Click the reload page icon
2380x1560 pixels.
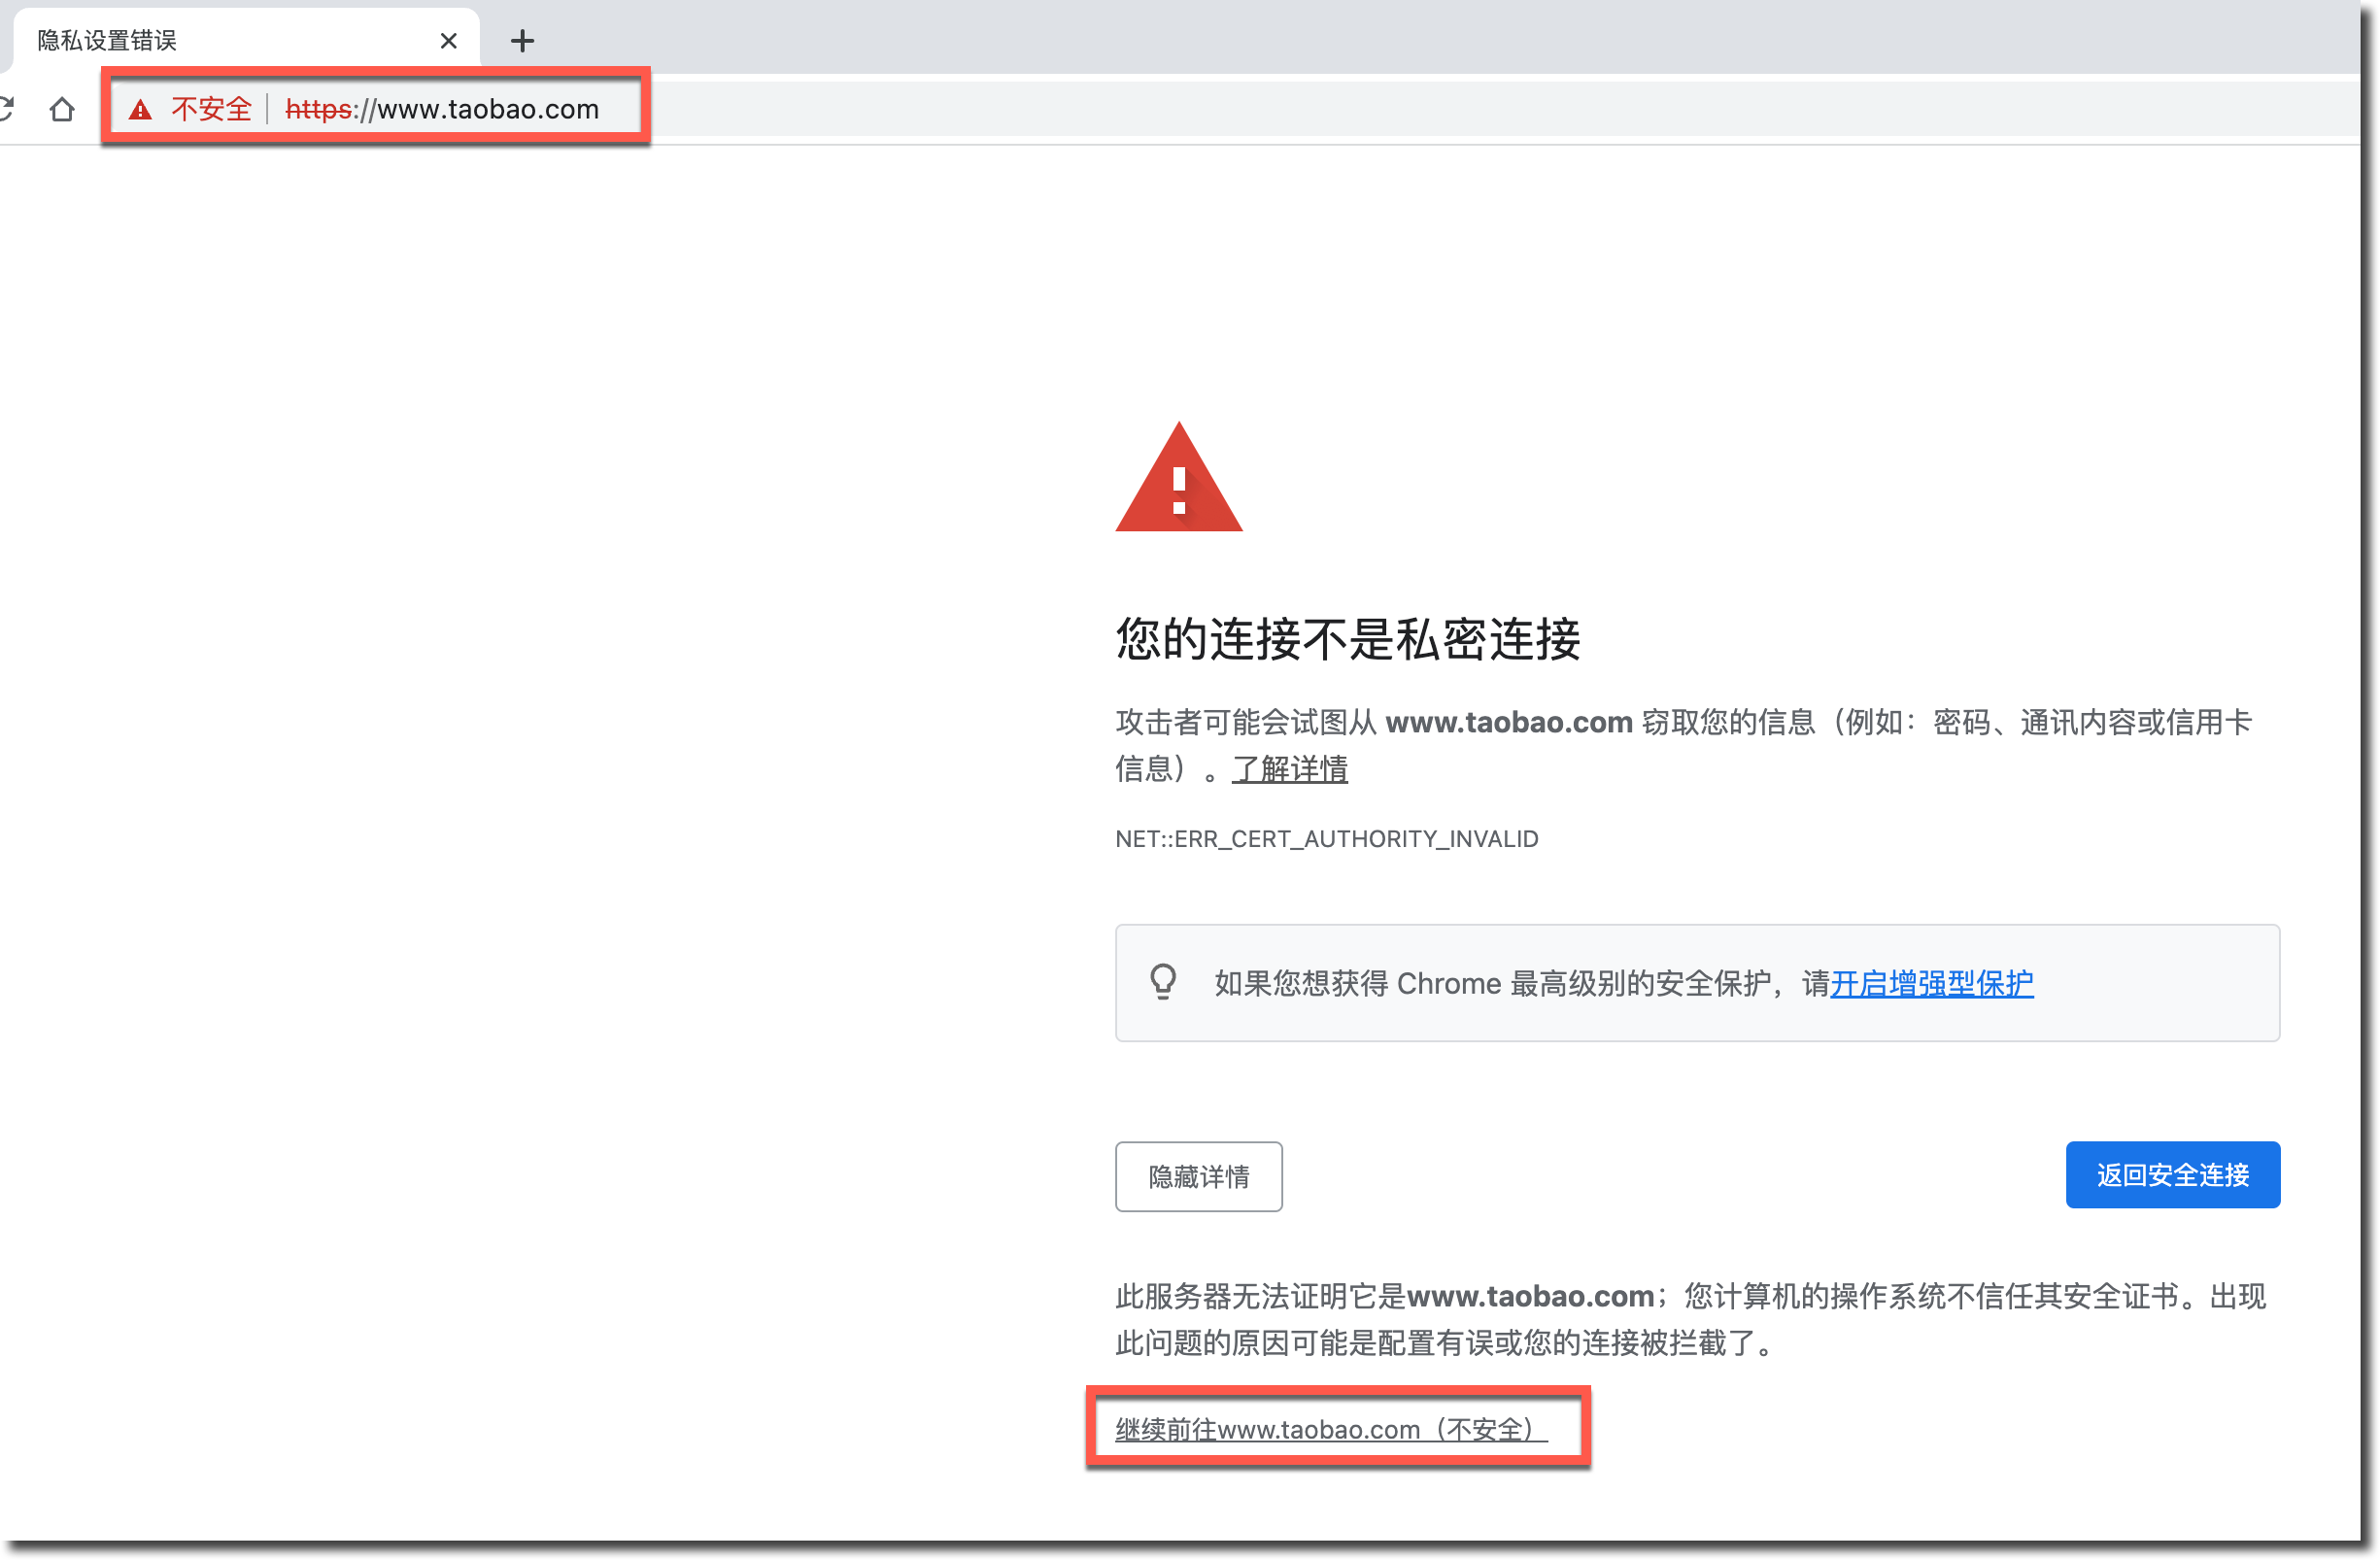pyautogui.click(x=6, y=109)
